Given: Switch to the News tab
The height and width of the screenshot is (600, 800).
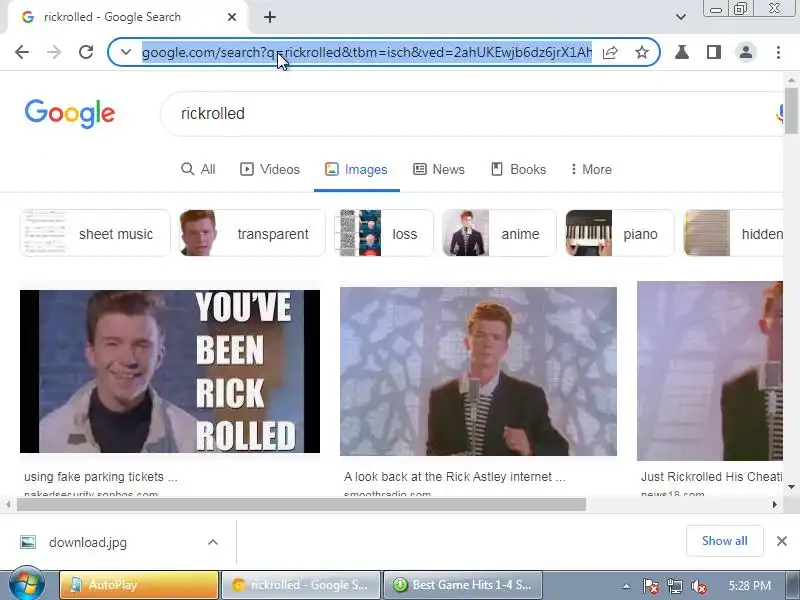Looking at the screenshot, I should (x=439, y=169).
